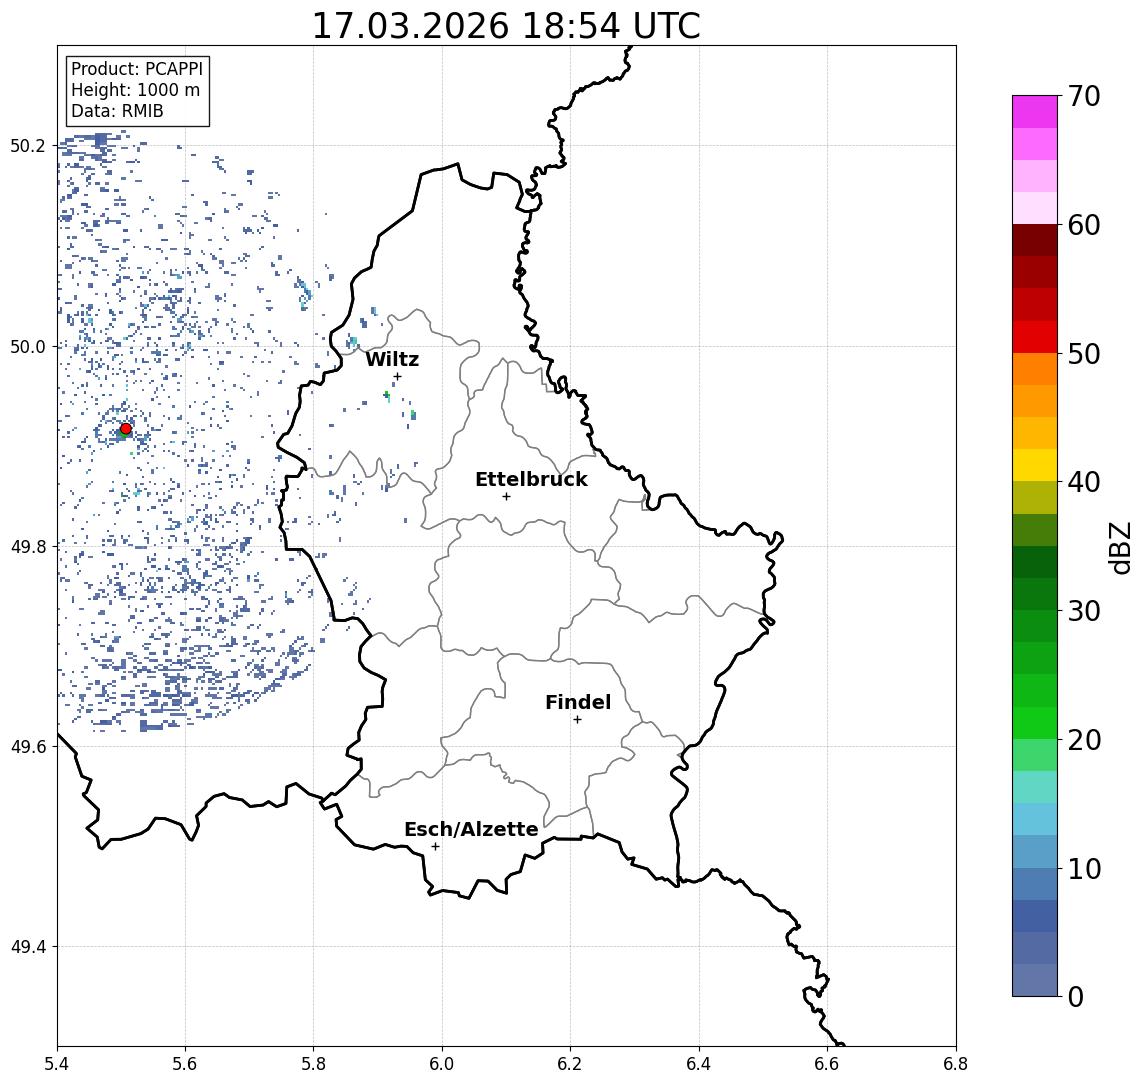Click the 70 tick on colorbar
Image resolution: width=1145 pixels, height=1084 pixels.
pyautogui.click(x=1084, y=96)
